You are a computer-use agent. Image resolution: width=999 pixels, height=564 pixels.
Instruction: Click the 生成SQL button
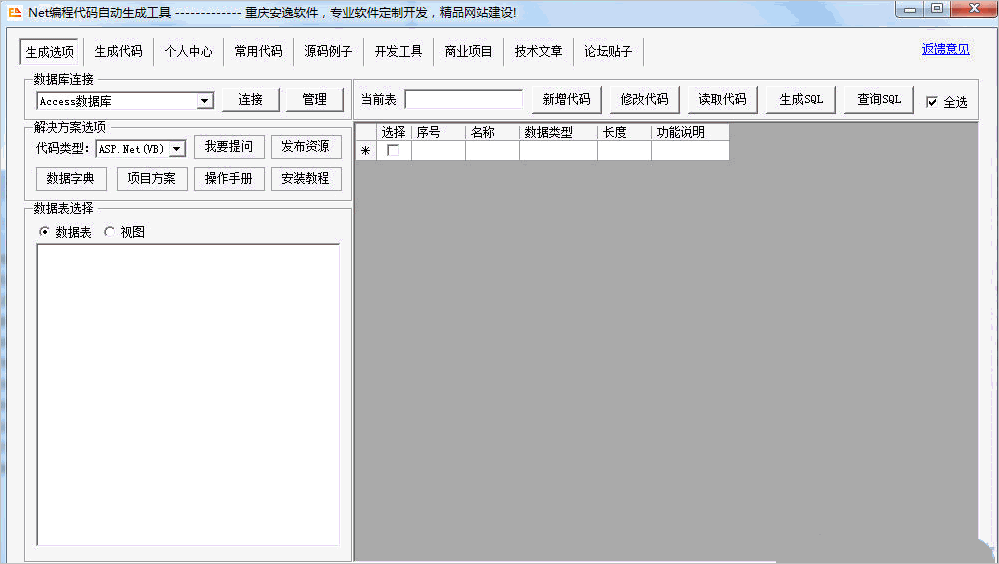coord(801,99)
